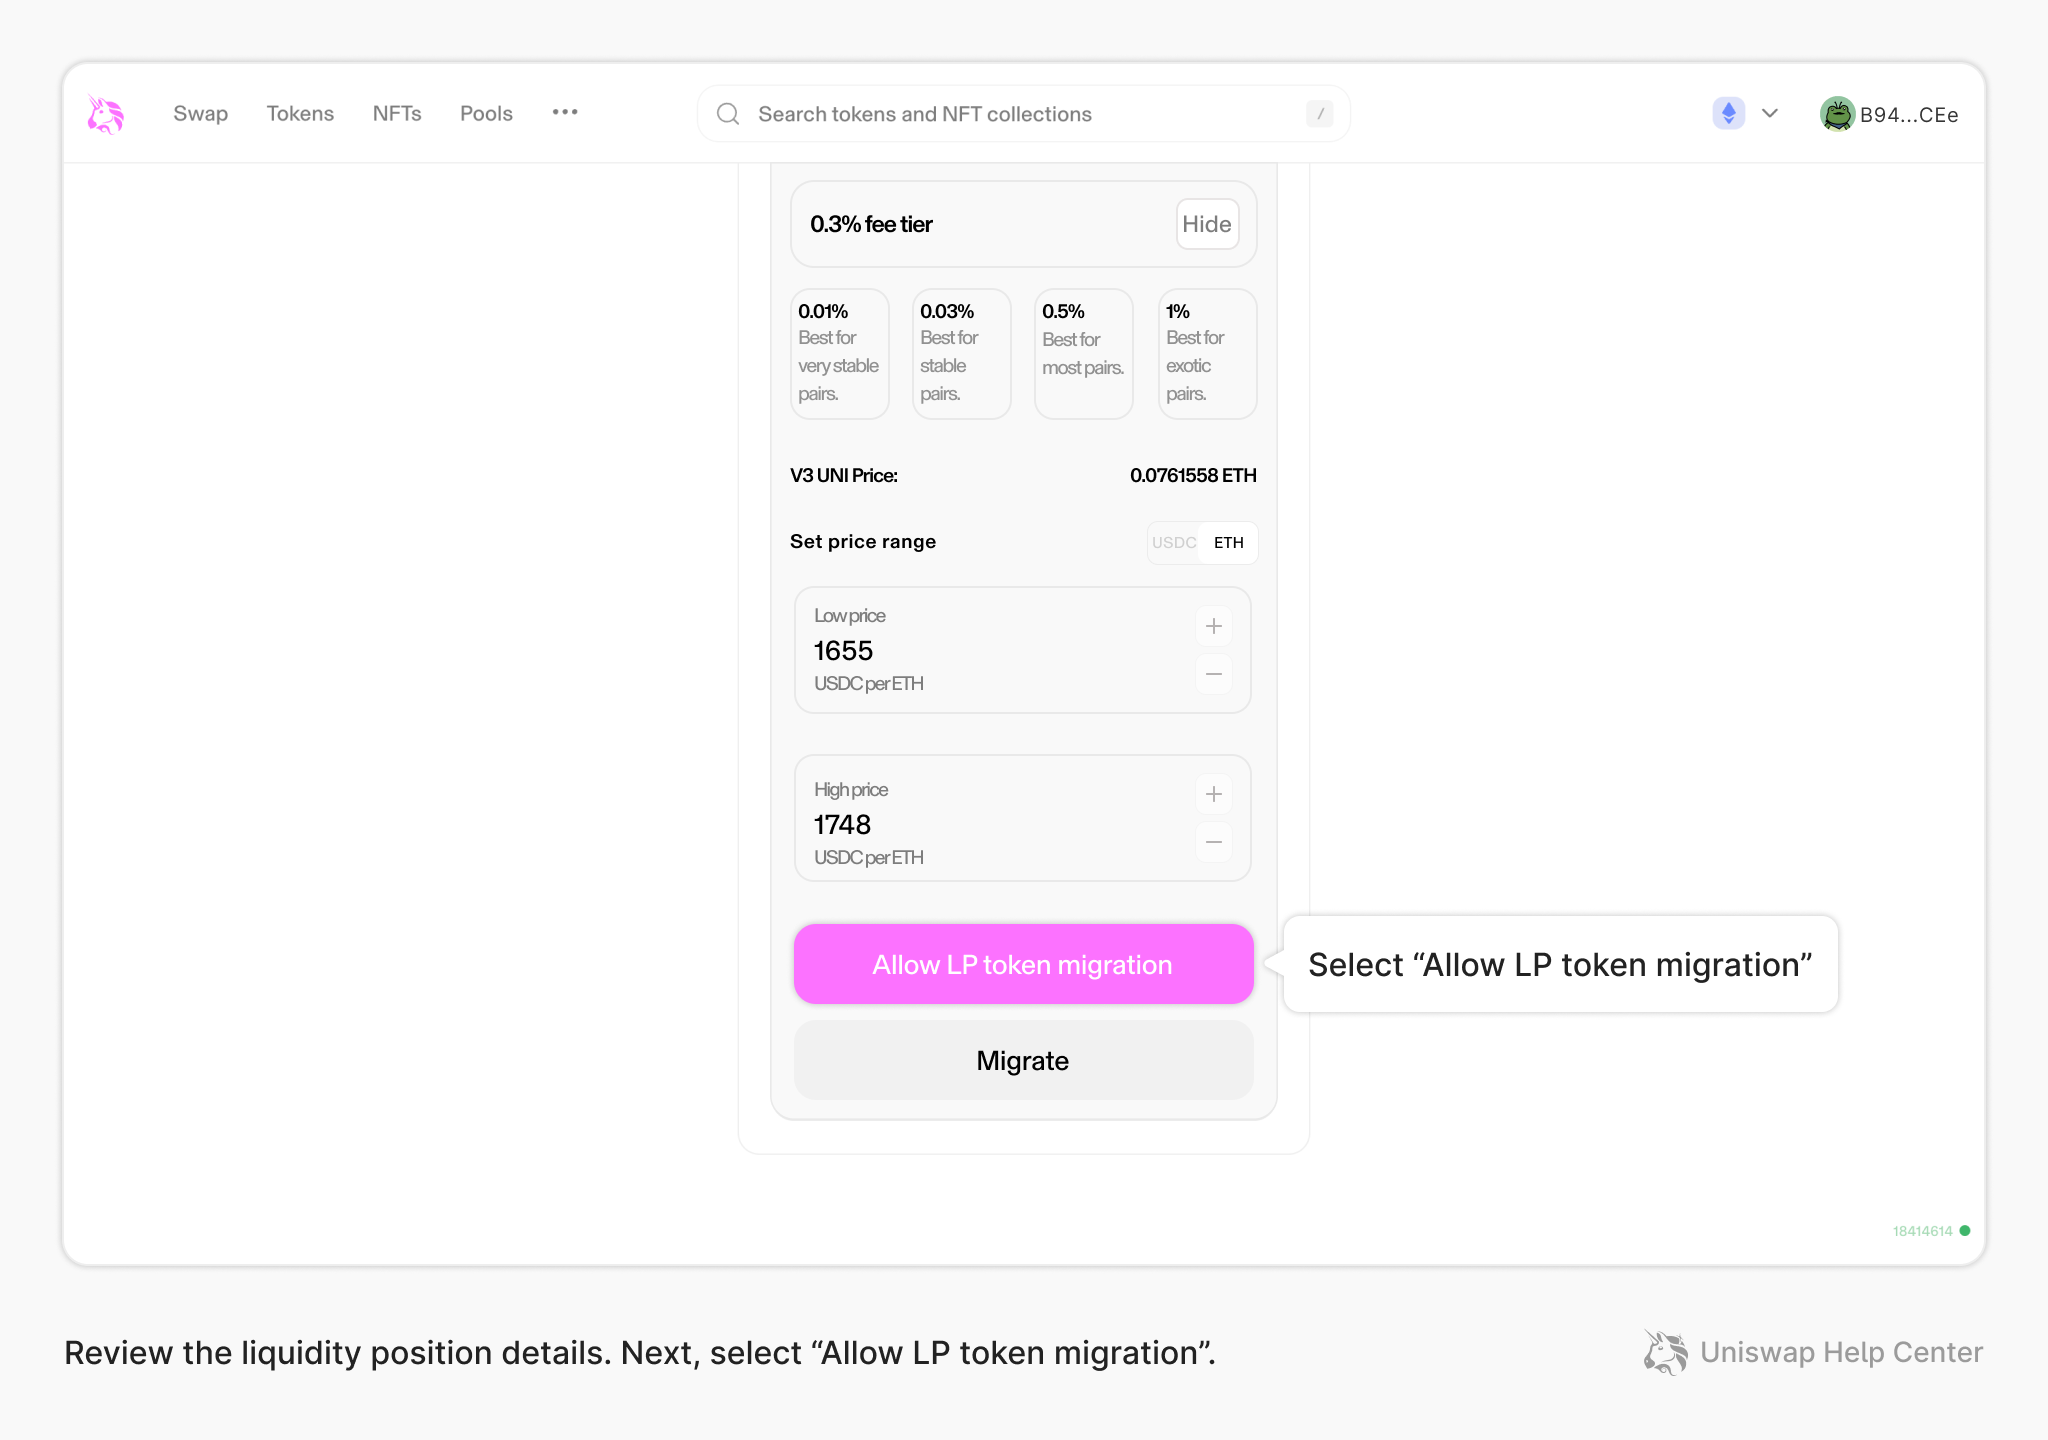Click the search magnifying glass icon
This screenshot has height=1440, width=2048.
(727, 113)
